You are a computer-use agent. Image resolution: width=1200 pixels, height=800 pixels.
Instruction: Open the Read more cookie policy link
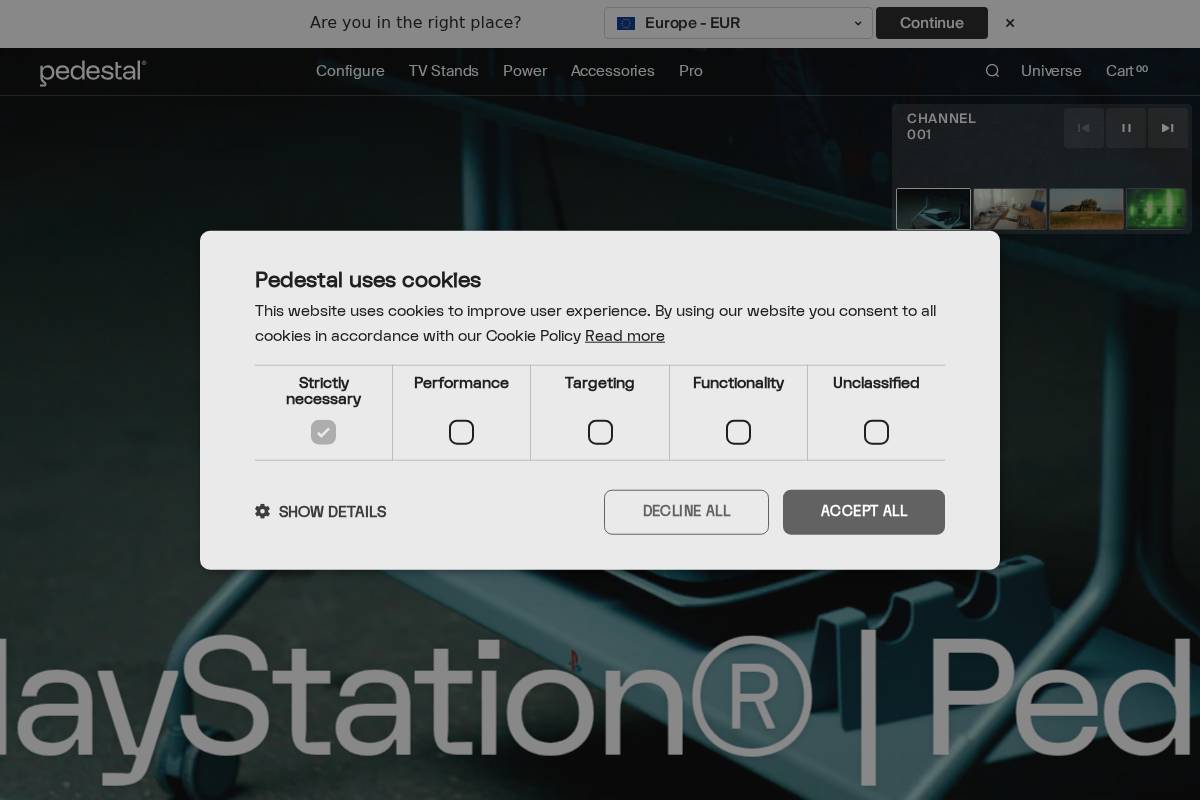pos(625,336)
